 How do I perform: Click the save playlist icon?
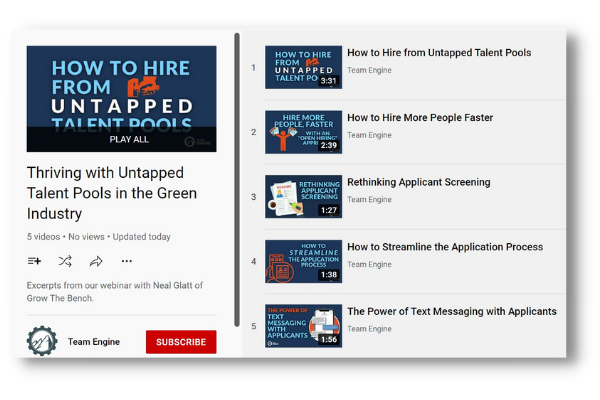[34, 261]
